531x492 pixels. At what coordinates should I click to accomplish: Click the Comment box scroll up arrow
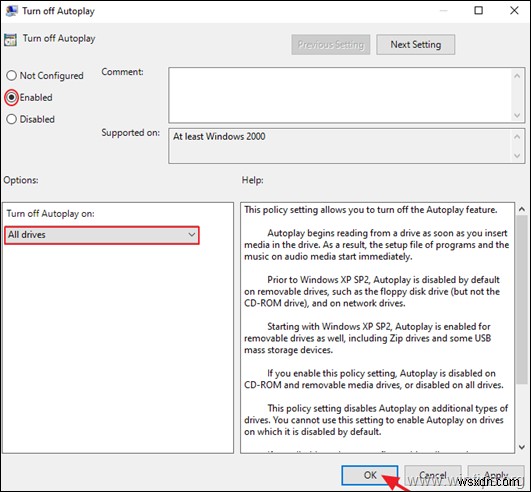click(517, 76)
